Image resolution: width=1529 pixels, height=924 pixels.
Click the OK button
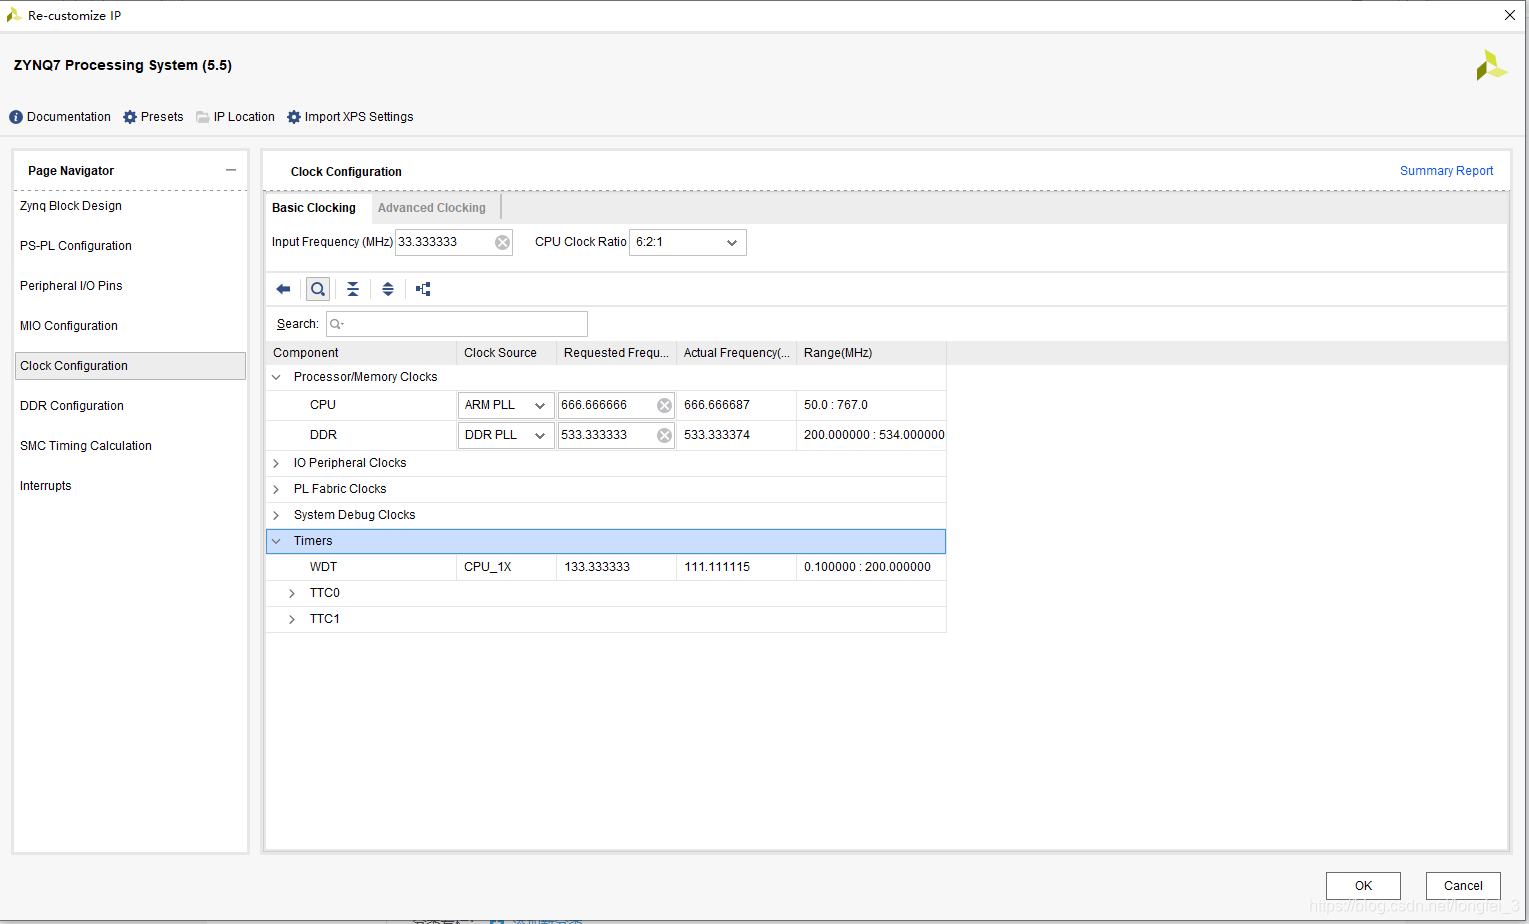[x=1363, y=886]
